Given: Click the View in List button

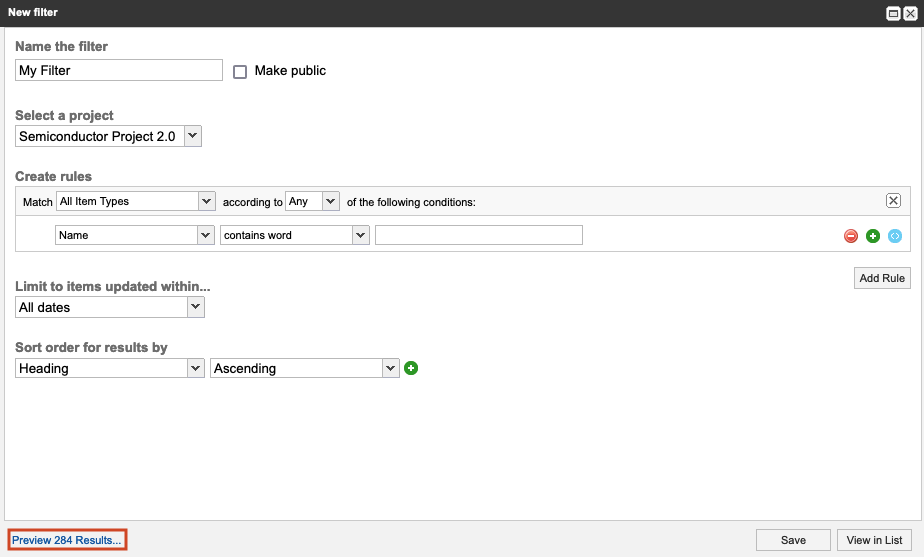Looking at the screenshot, I should [874, 540].
